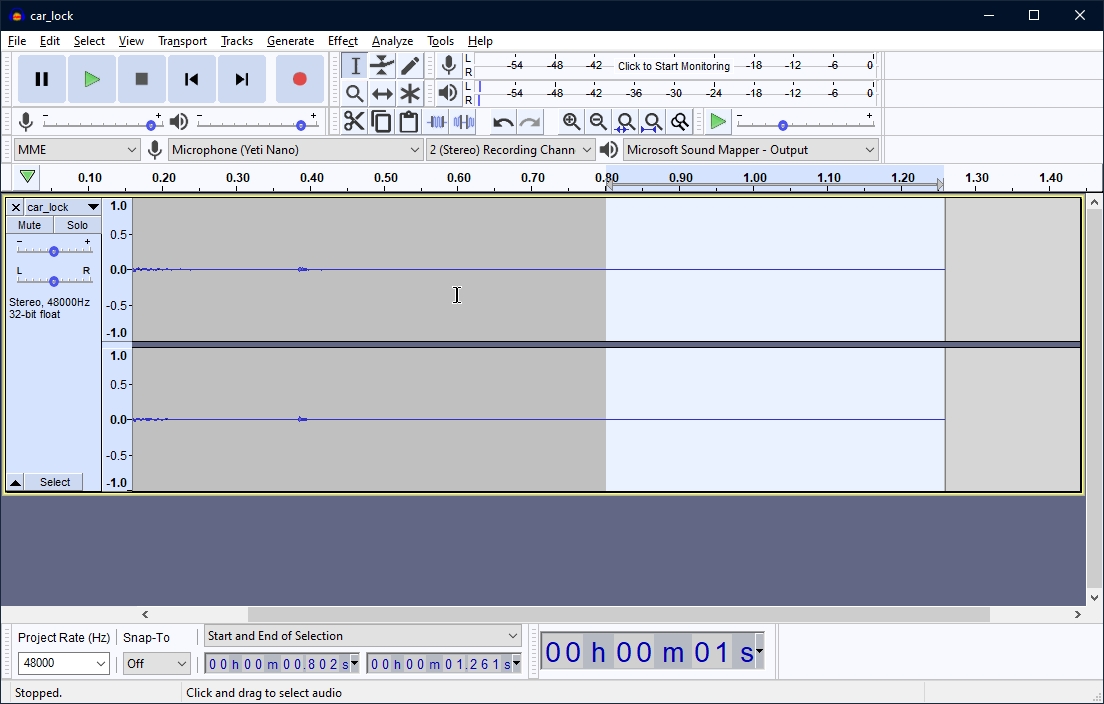
Task: Open the MME audio host dropdown
Action: point(77,150)
